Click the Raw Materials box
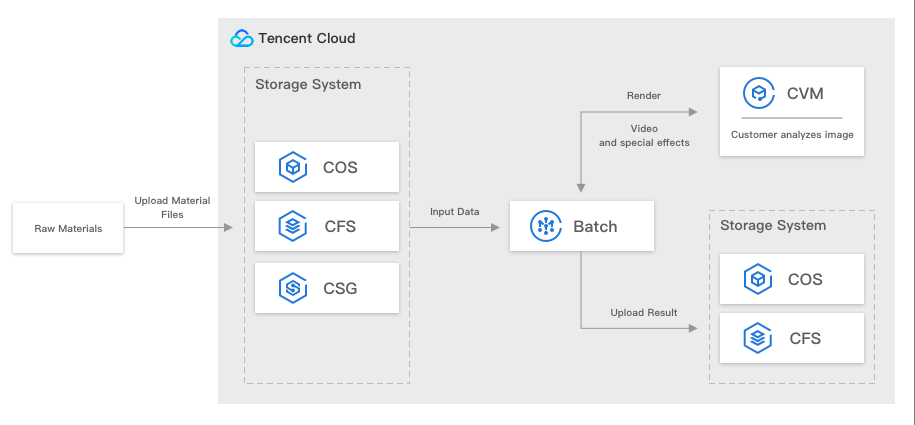 tap(68, 228)
